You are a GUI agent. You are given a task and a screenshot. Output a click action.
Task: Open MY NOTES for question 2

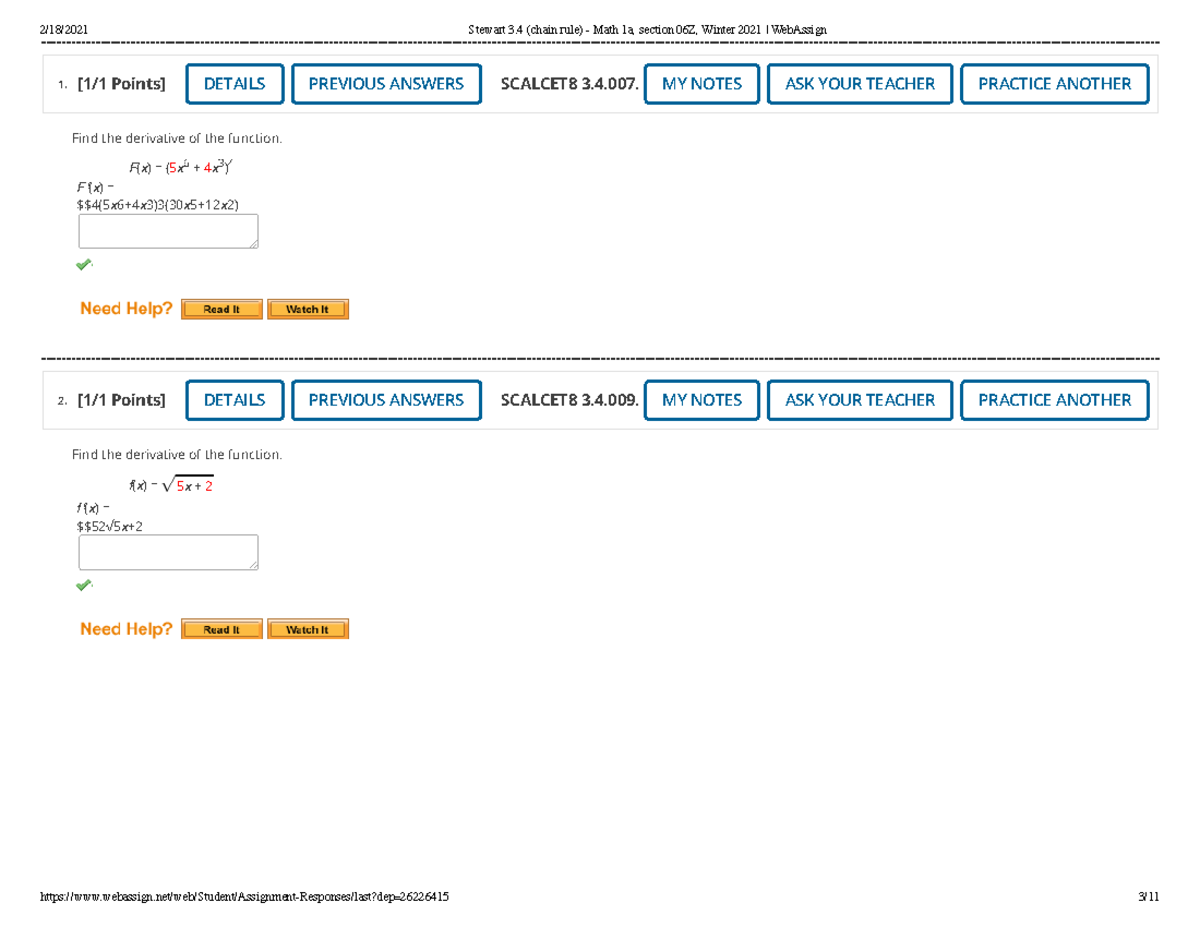coord(702,400)
